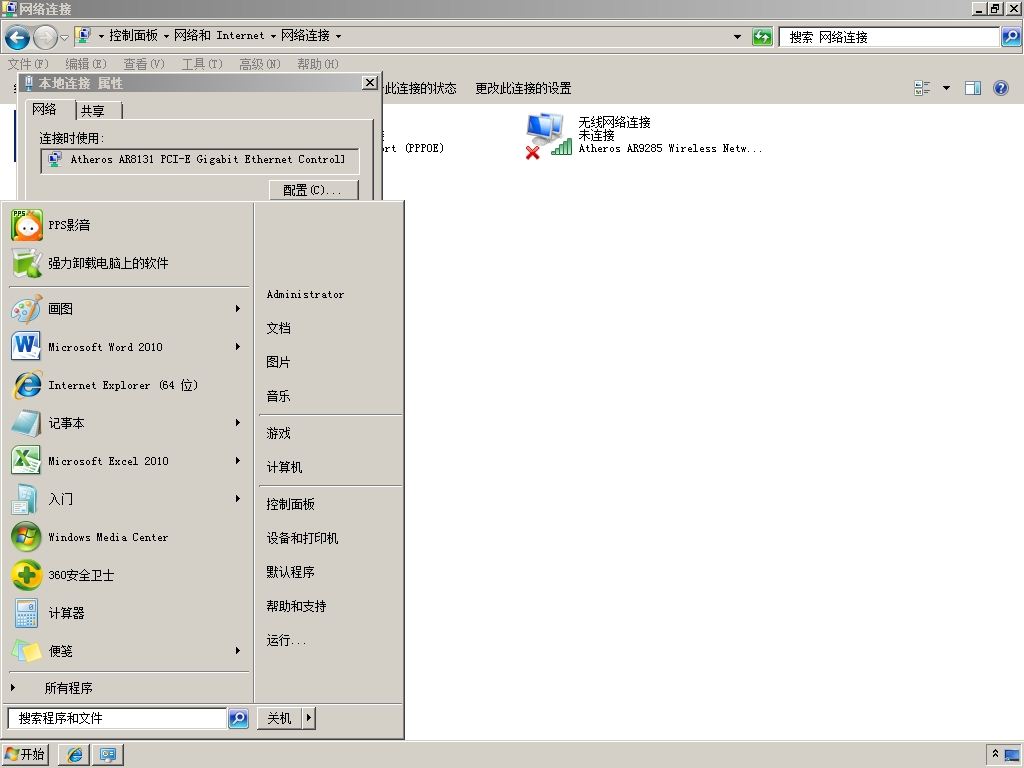Click Internet Explorer icon on taskbar

coord(74,754)
